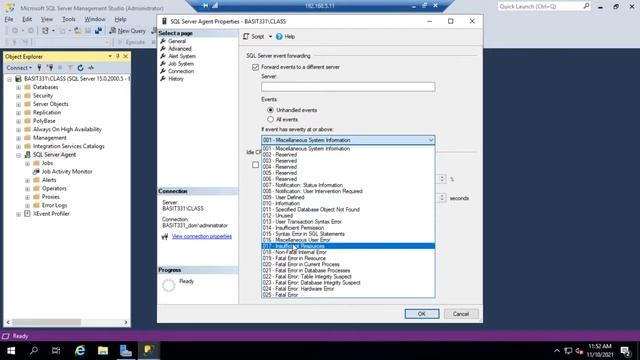Choose 010 - Information severity option

(x=348, y=203)
